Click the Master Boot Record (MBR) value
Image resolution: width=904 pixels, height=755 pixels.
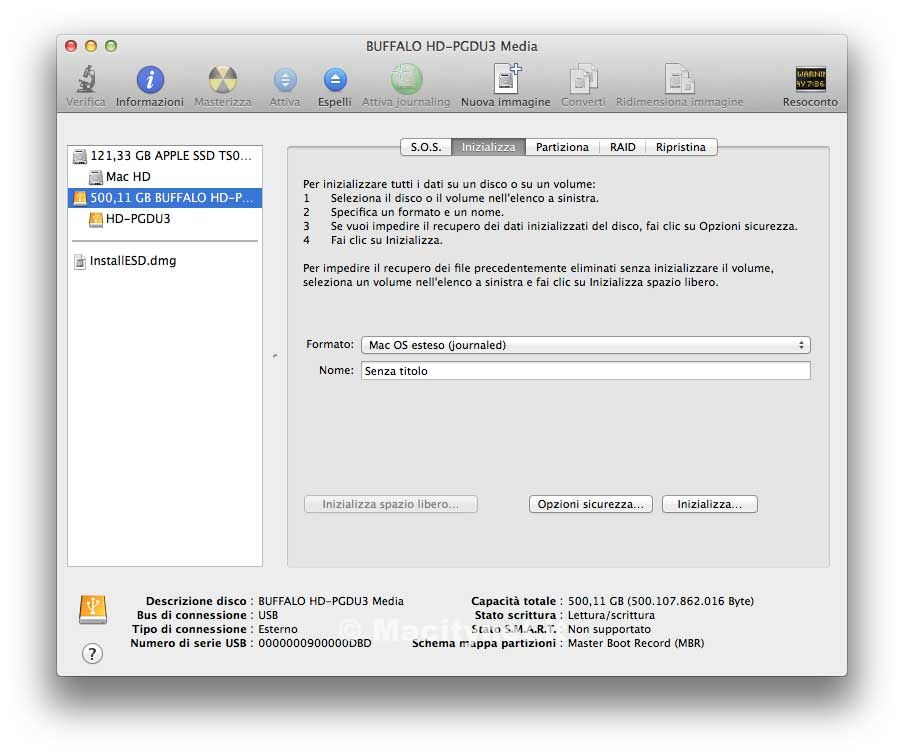[x=636, y=643]
